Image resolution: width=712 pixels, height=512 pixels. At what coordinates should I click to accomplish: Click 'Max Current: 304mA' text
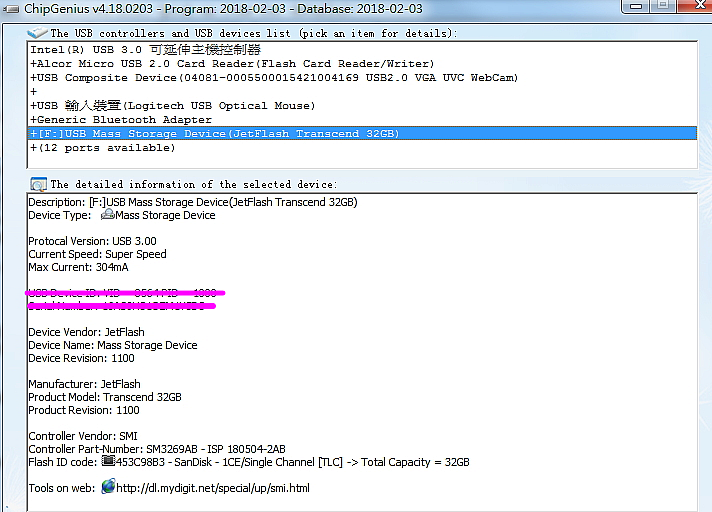[x=78, y=267]
